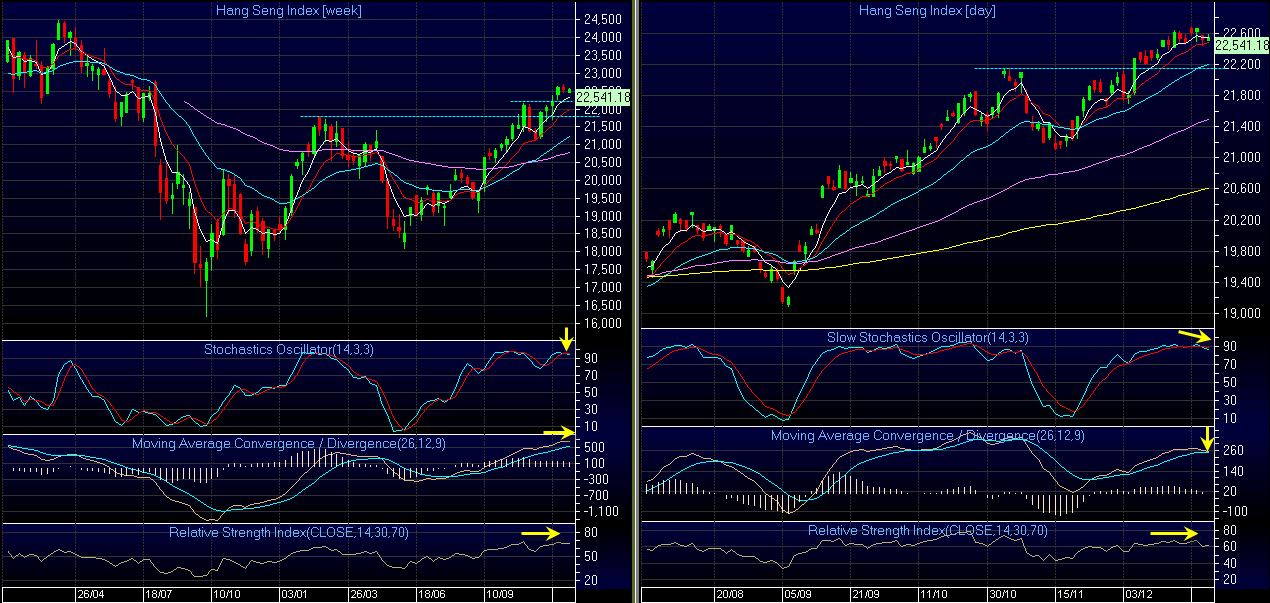Click the daily Relative Strength Index panel title

(x=928, y=530)
